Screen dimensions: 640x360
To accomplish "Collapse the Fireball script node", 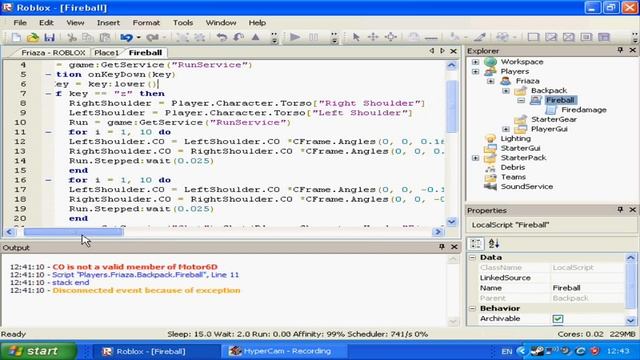I will [x=521, y=100].
